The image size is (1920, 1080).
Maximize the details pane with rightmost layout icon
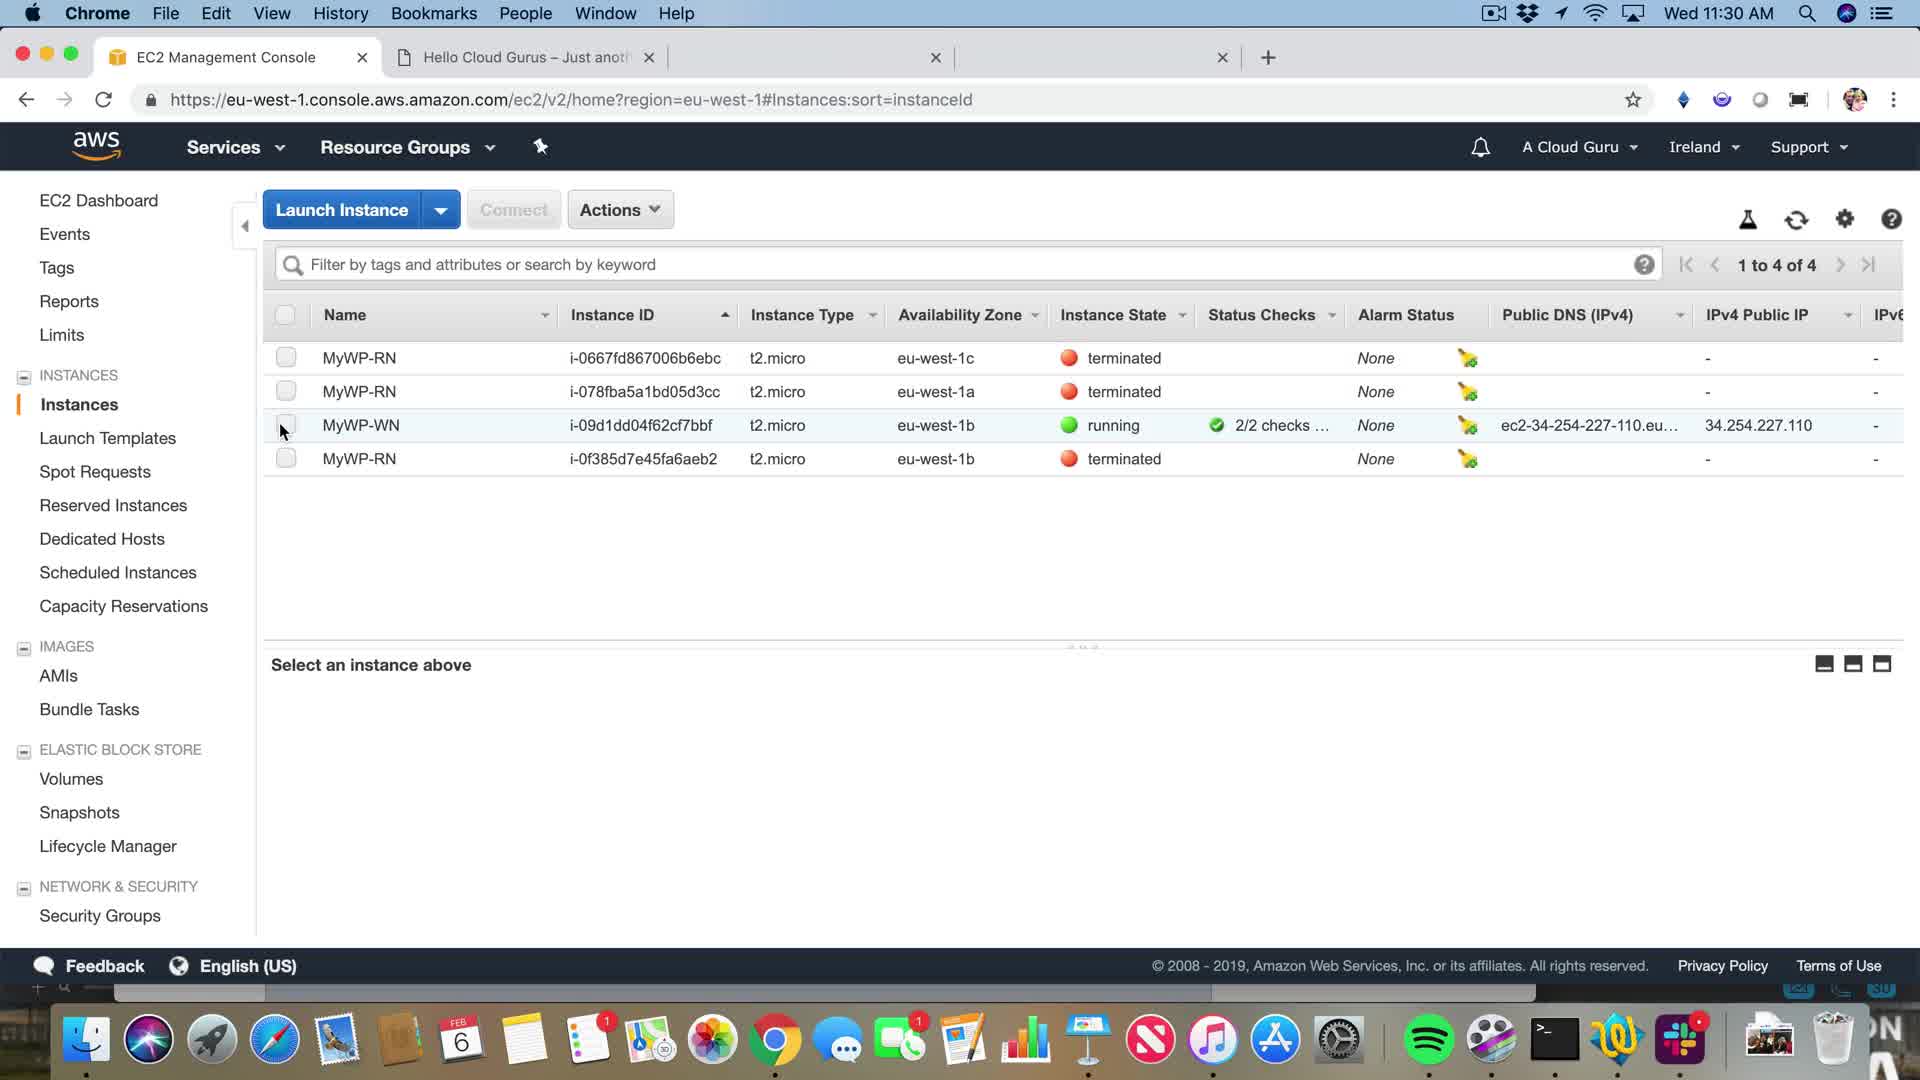[x=1882, y=664]
